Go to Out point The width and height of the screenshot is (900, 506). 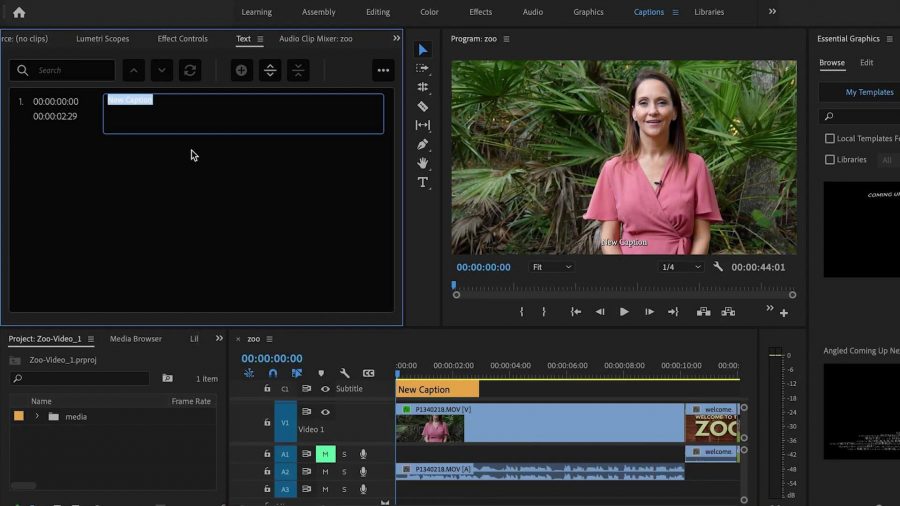[x=673, y=312]
